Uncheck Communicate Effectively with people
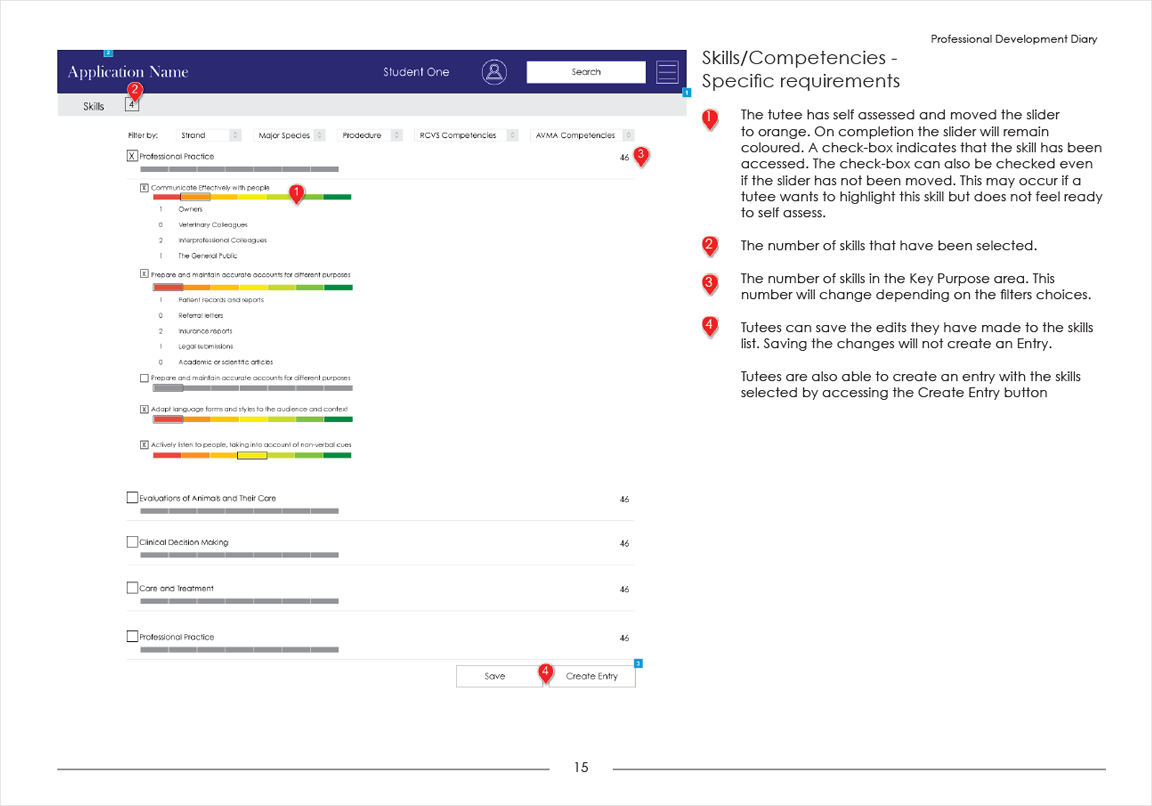The image size is (1152, 806). 145,188
